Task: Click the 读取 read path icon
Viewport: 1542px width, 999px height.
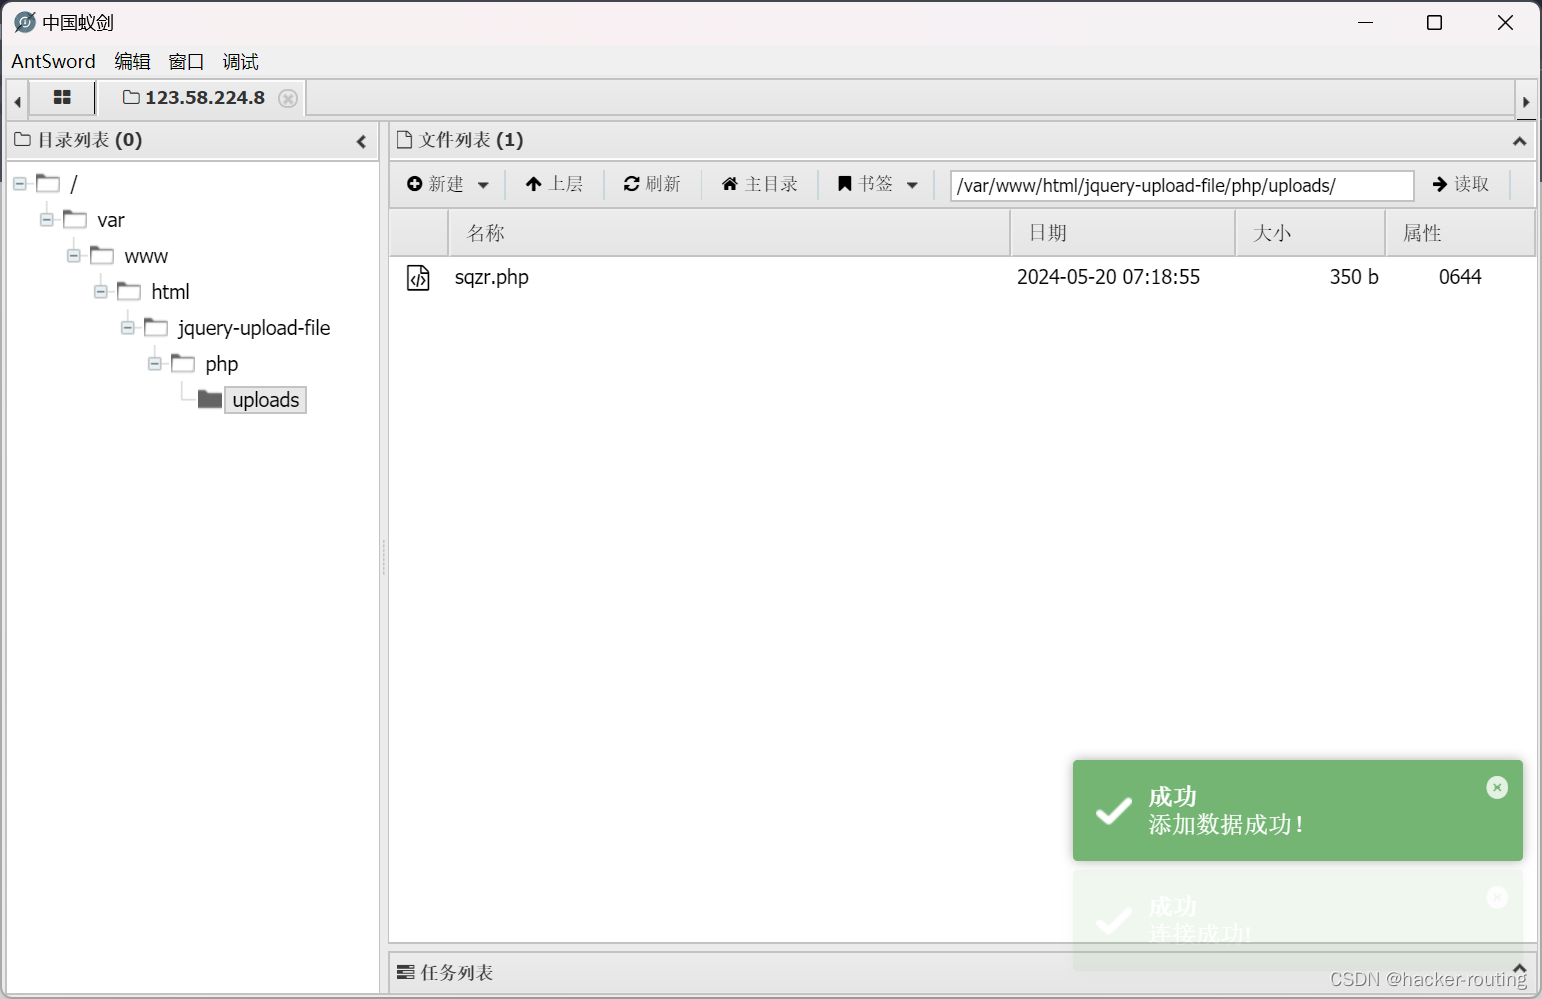Action: pos(1461,184)
